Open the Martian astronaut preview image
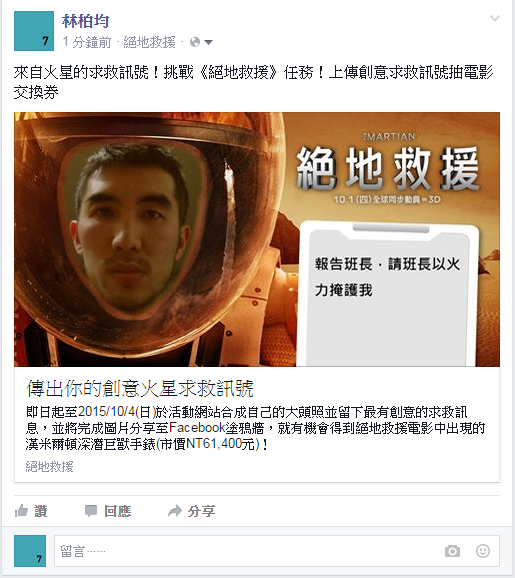Screen dimensions: 515x578 (x=257, y=239)
